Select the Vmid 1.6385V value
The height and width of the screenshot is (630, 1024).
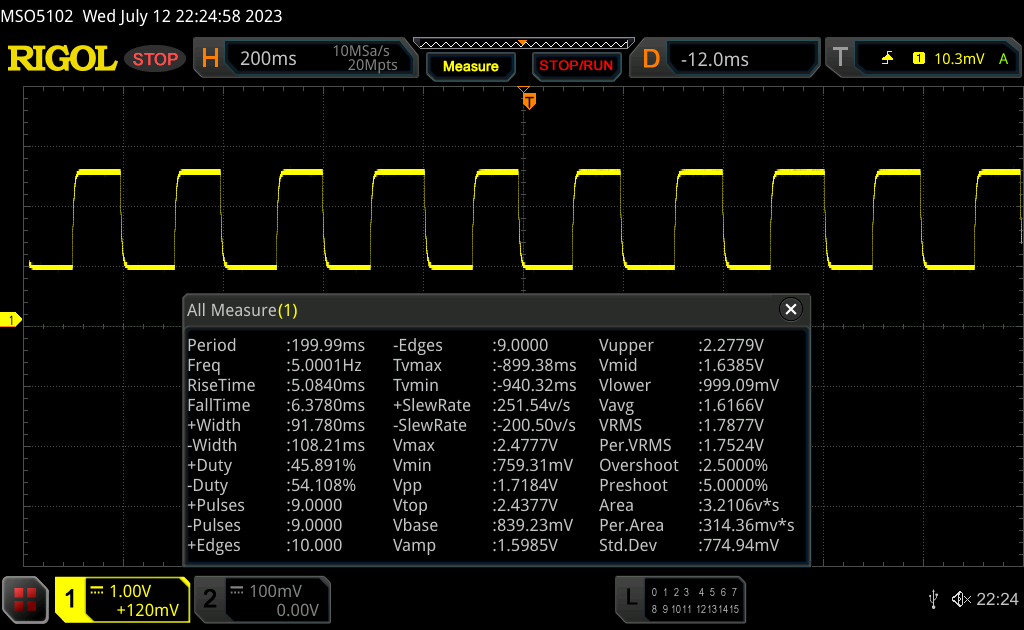[731, 365]
